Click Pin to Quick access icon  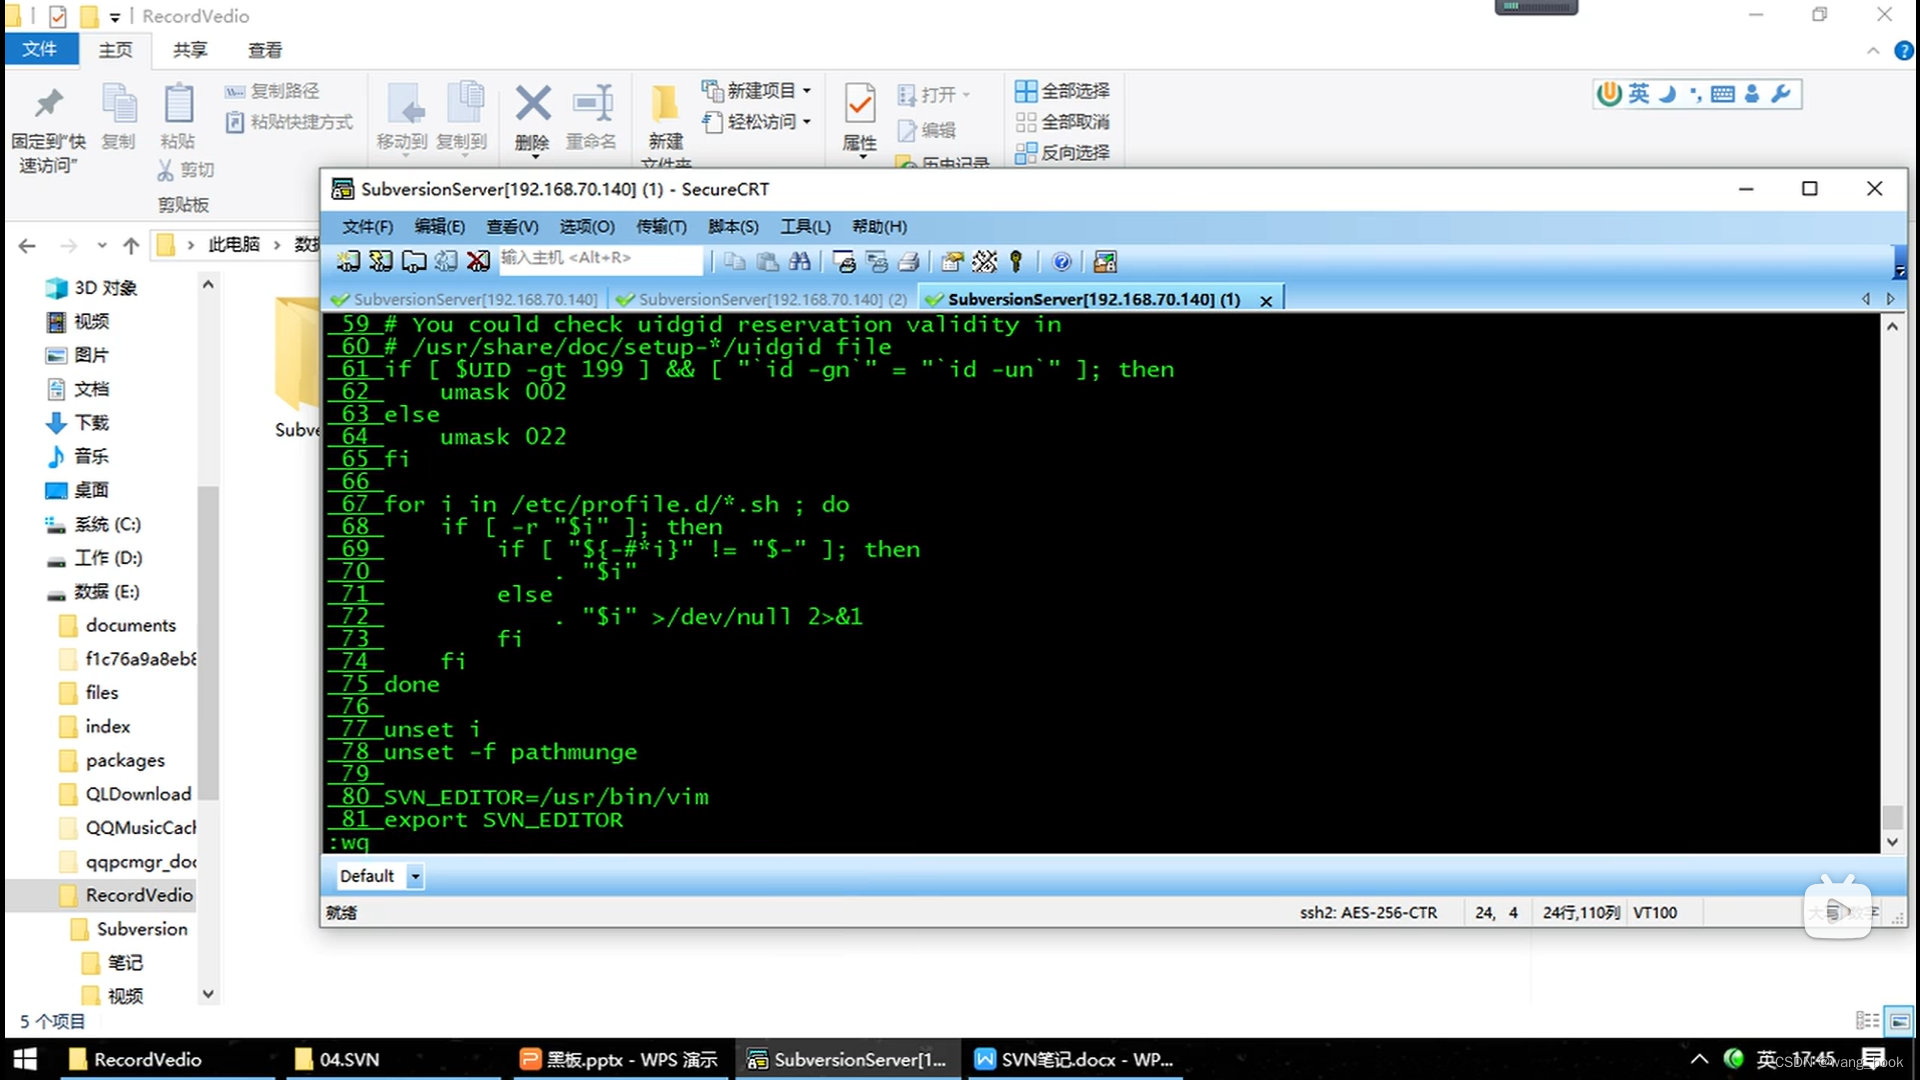click(x=48, y=103)
